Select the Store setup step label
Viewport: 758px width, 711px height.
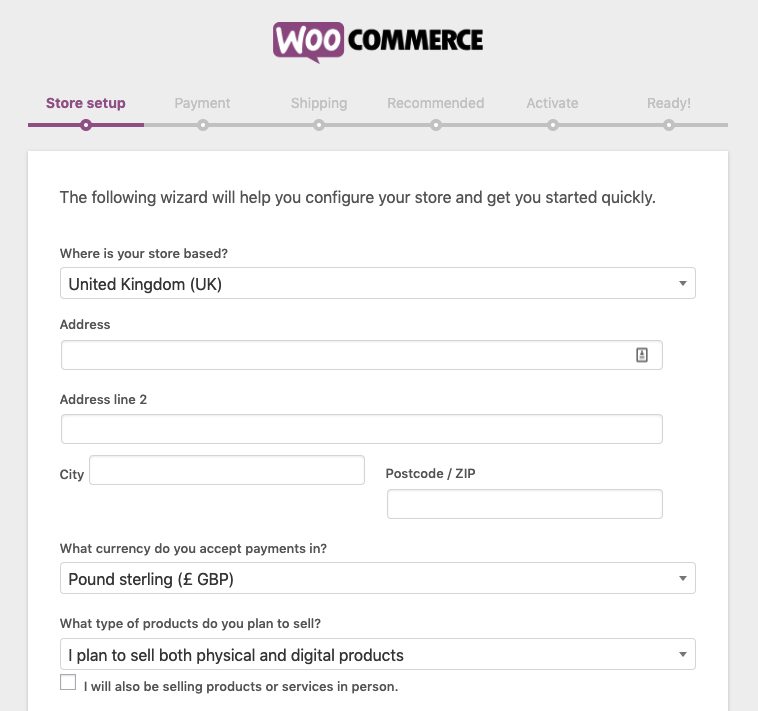(86, 103)
